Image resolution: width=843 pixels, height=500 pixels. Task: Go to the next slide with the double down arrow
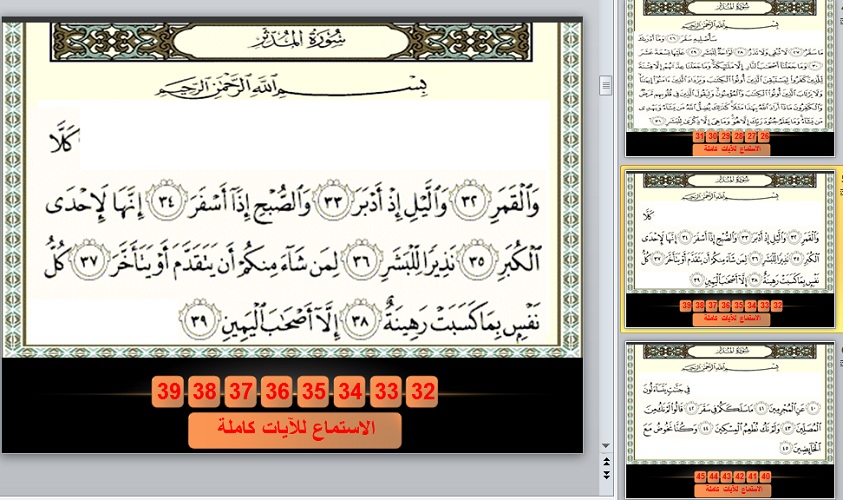tap(606, 475)
